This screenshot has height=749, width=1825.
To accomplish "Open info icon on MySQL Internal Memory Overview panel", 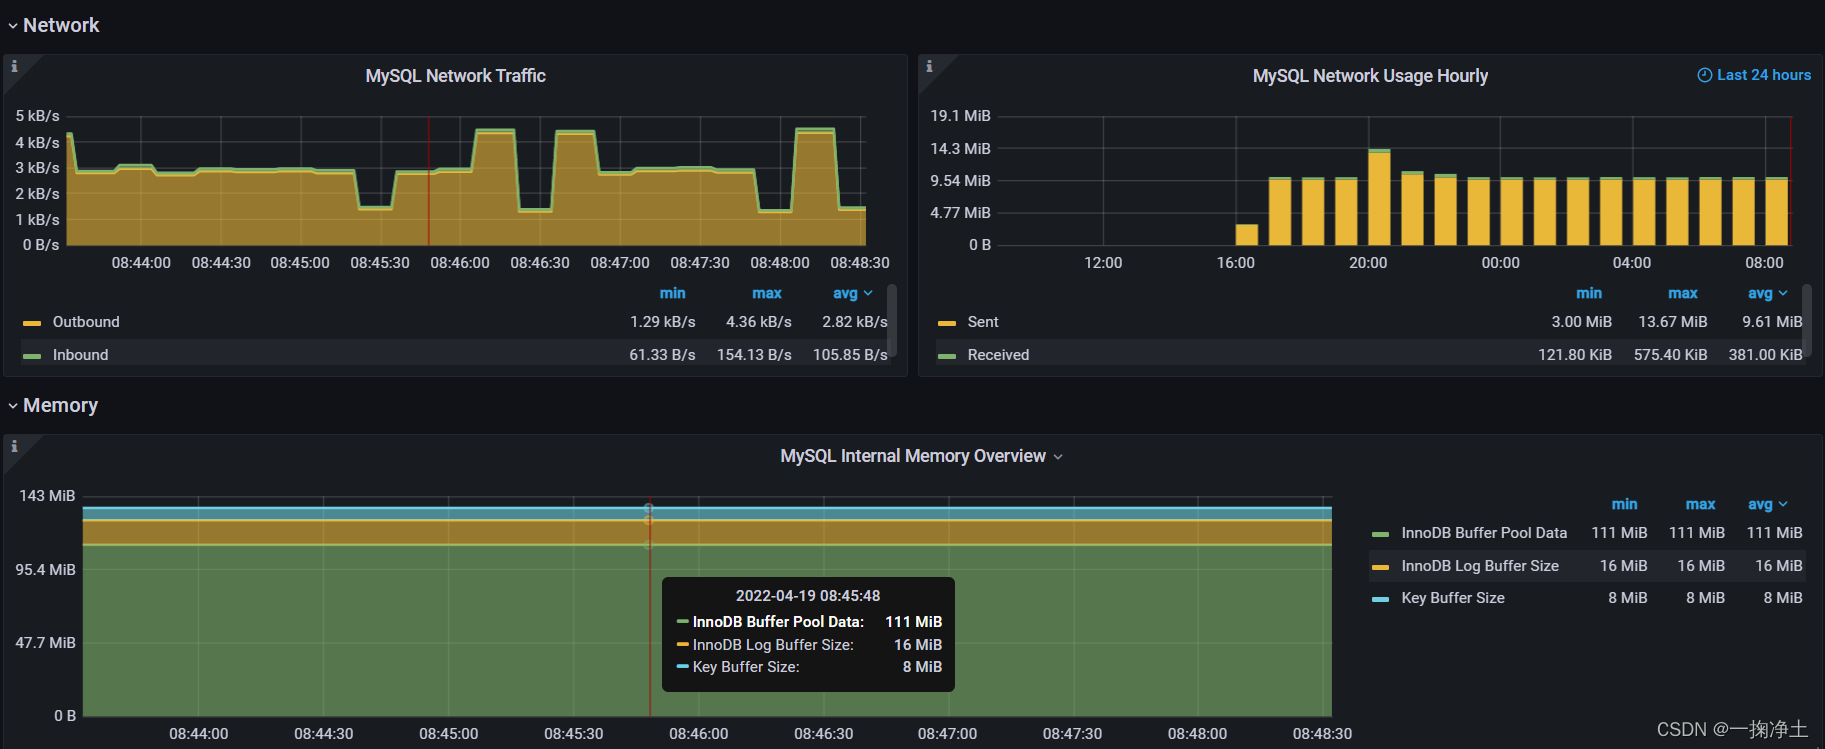I will click(x=14, y=446).
